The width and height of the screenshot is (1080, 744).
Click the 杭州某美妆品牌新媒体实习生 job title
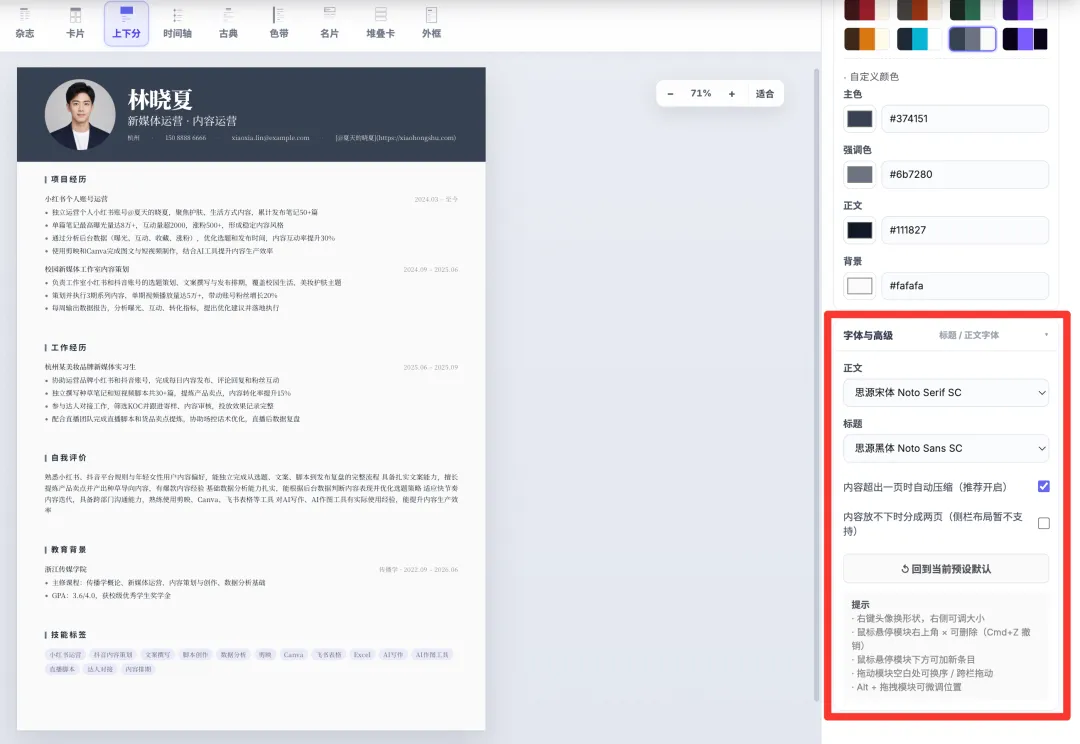[90, 367]
